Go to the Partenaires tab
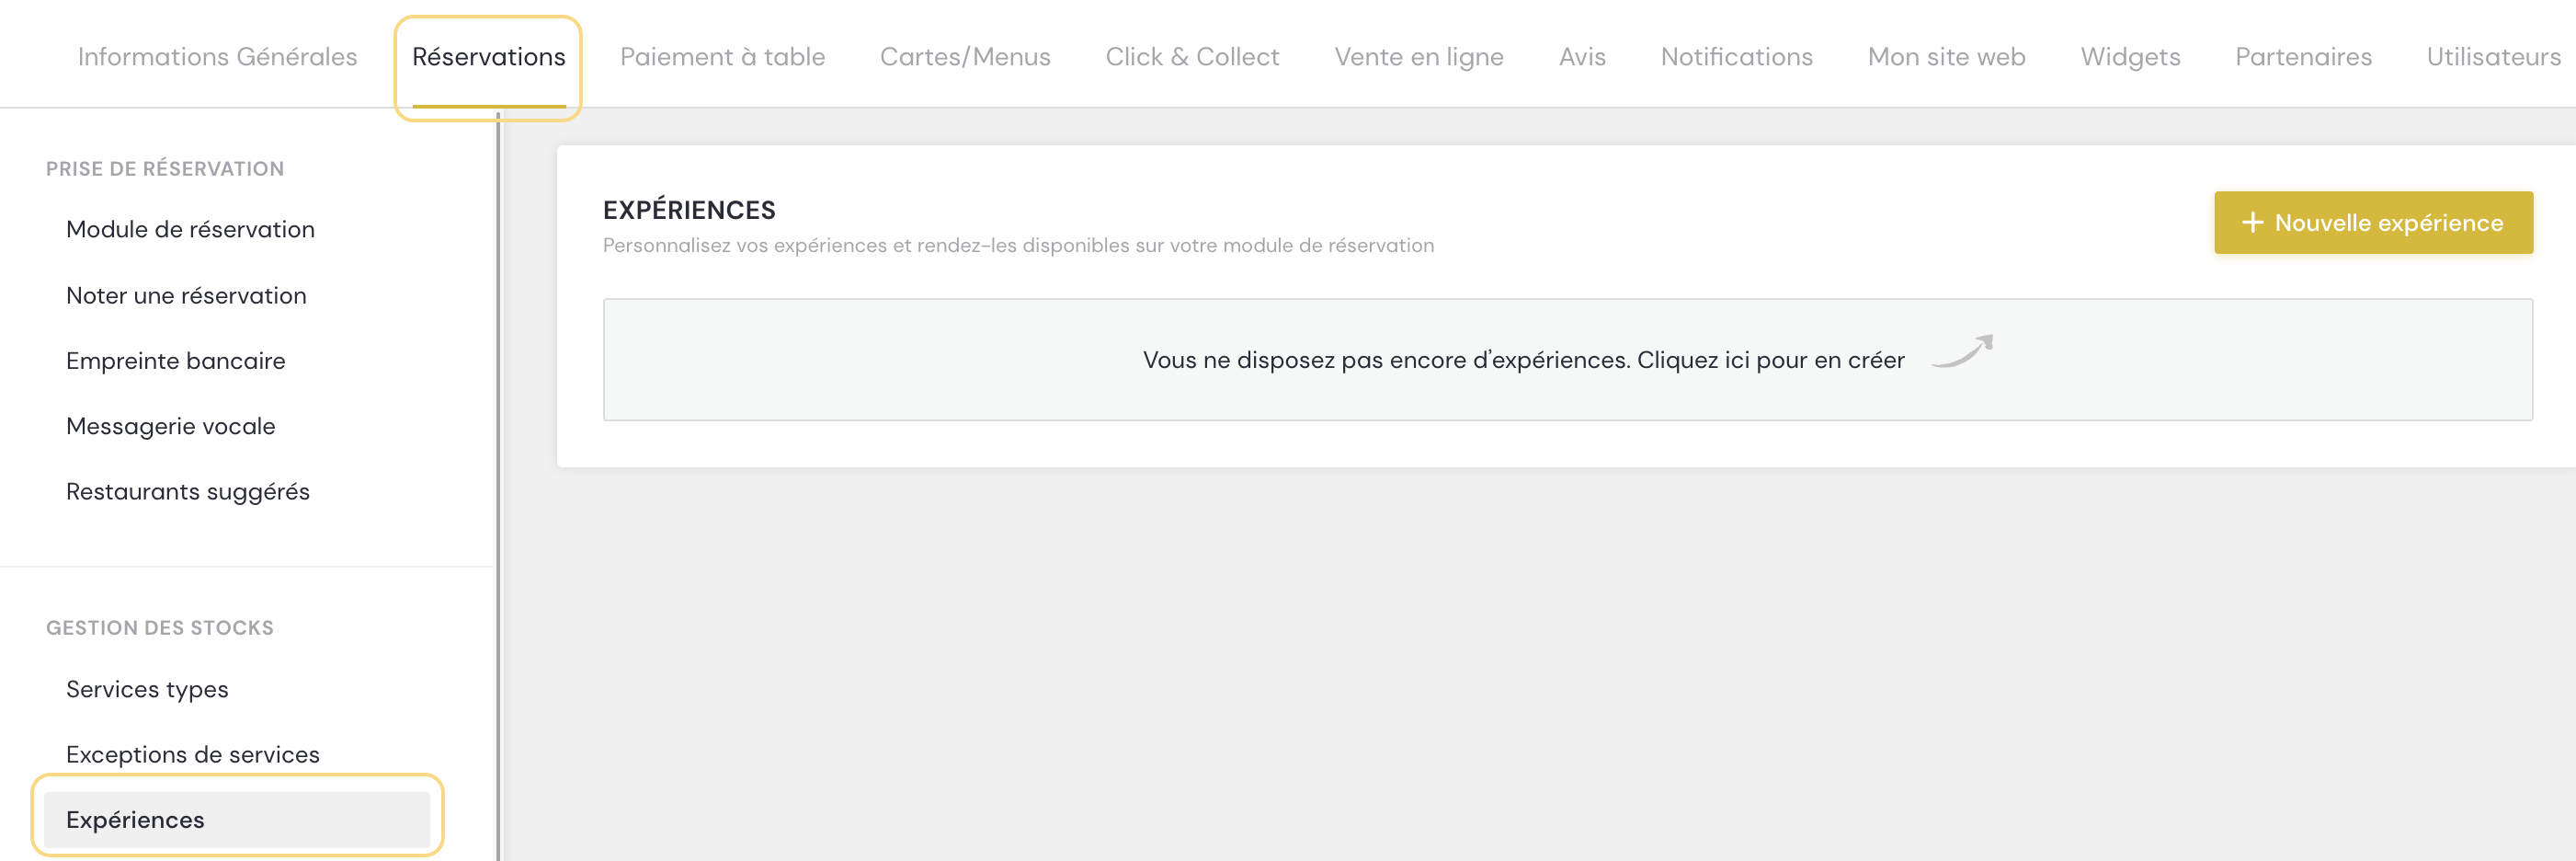The width and height of the screenshot is (2576, 861). [2303, 57]
